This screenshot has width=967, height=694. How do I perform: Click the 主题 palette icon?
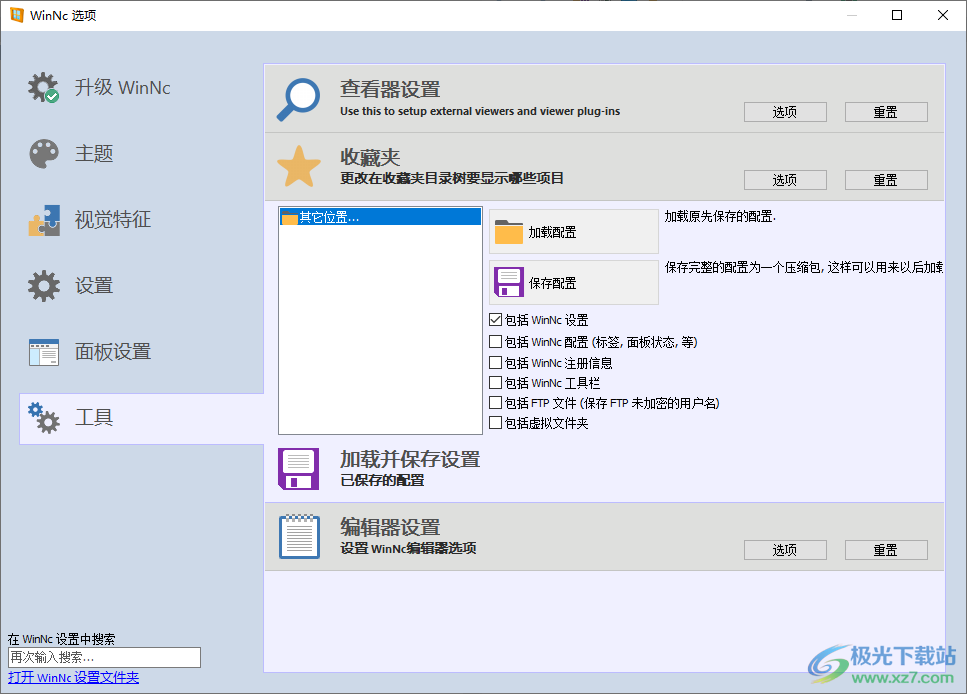[44, 154]
